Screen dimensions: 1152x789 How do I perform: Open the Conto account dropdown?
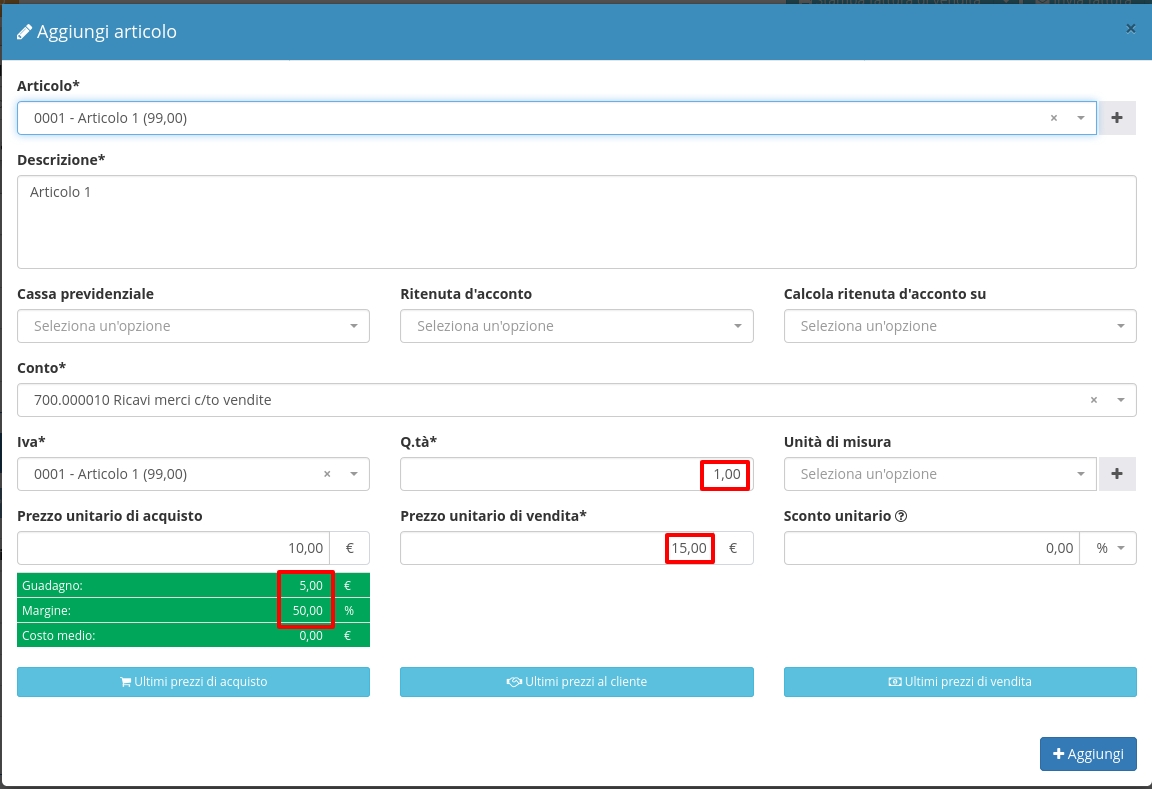tap(560, 400)
